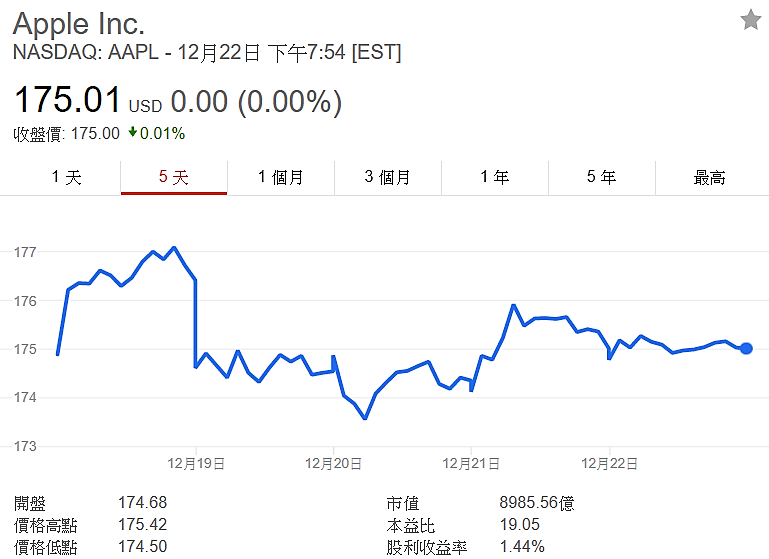
Task: Click the 12月22日 date axis label
Action: click(x=610, y=463)
